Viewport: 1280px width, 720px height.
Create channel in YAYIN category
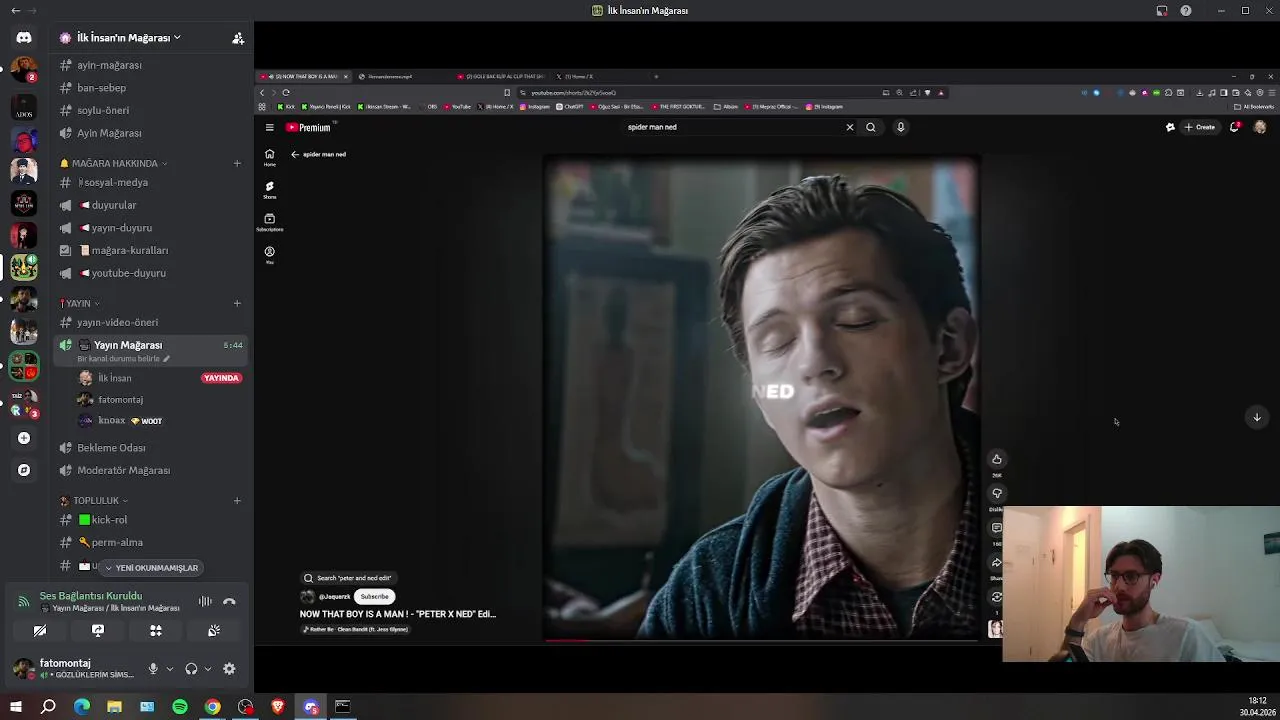(237, 303)
